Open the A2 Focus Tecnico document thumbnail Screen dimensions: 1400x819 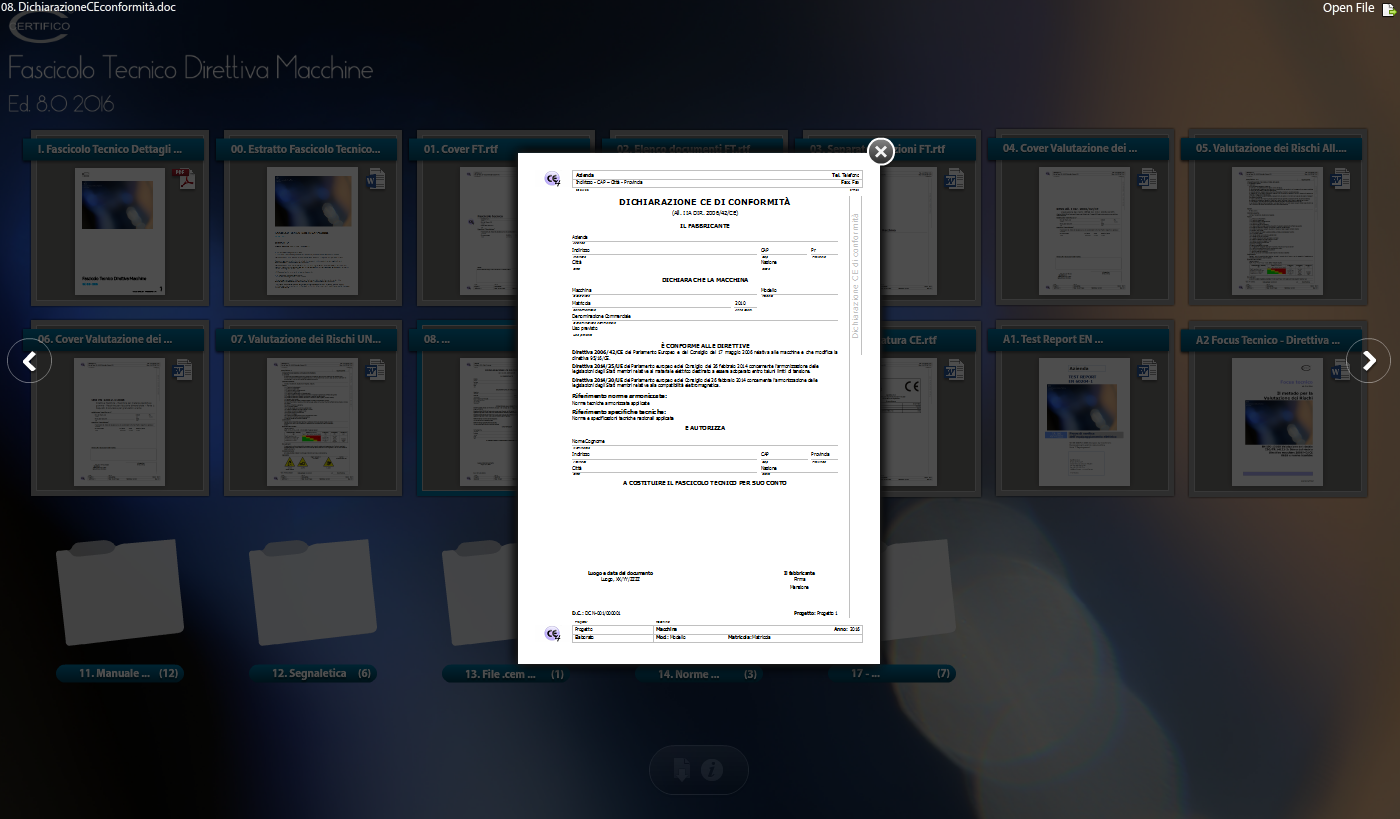(x=1274, y=421)
